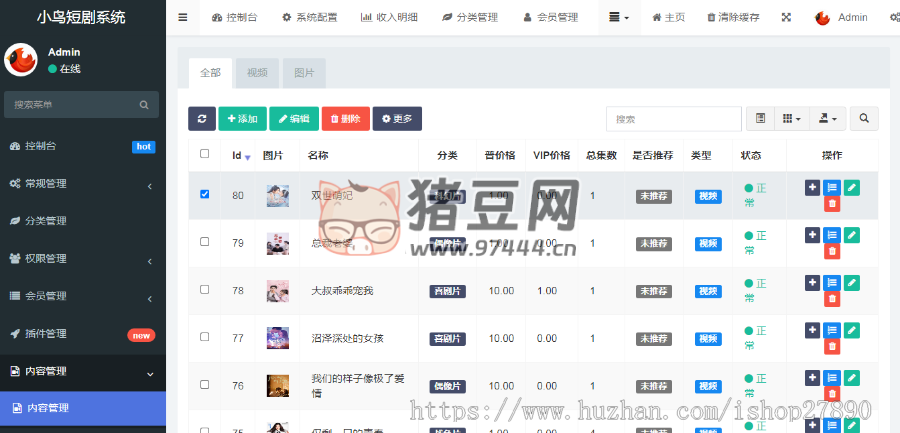Click the hamburger menu toggle icon
The height and width of the screenshot is (433, 900).
point(182,18)
